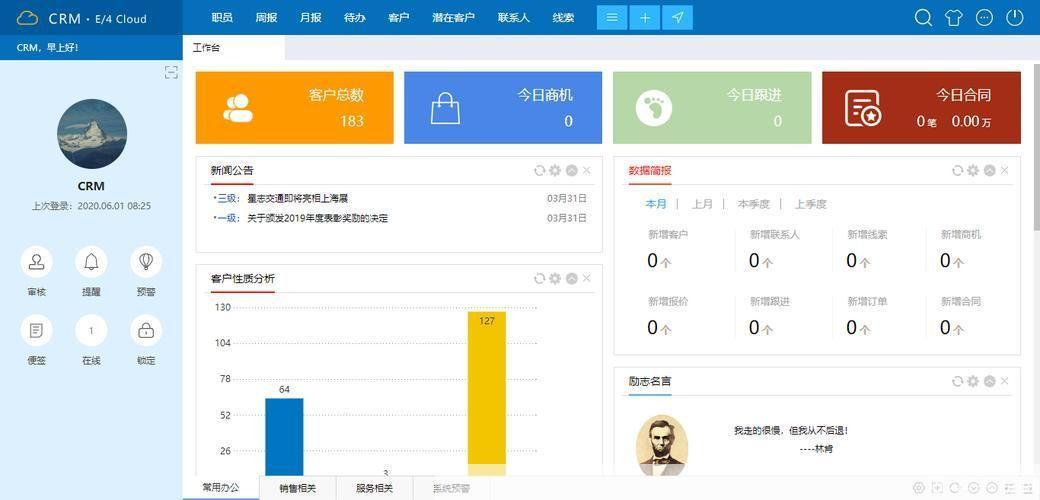
Task: Select 本季度 in the data briefing
Action: (x=753, y=204)
